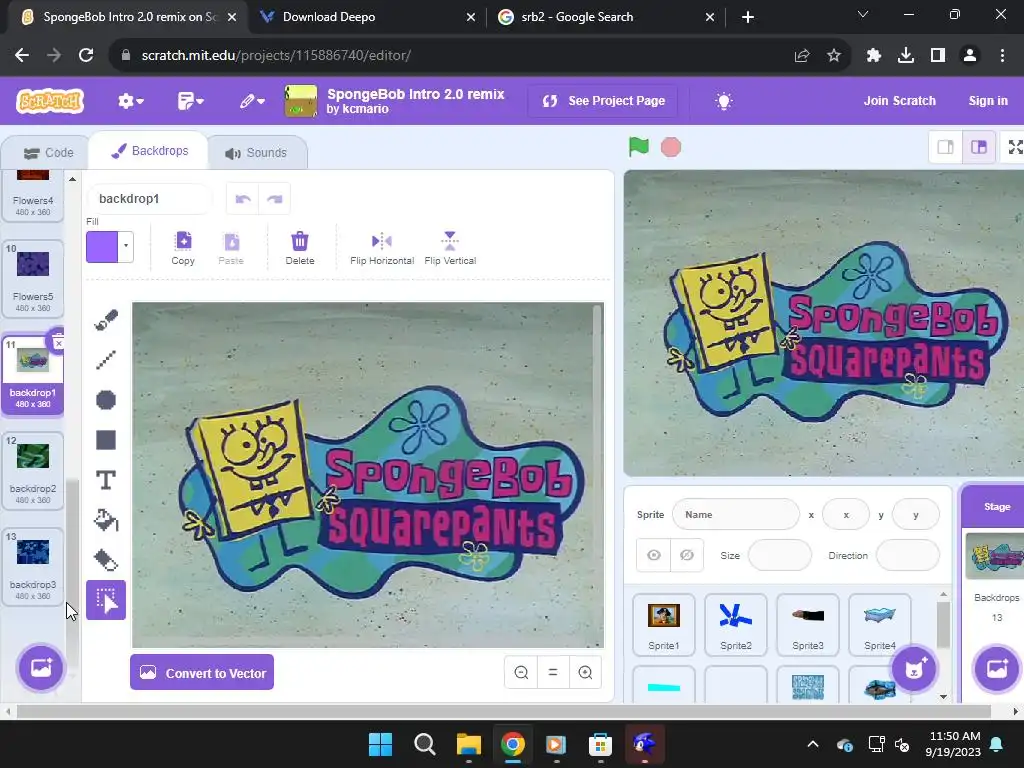Select the Rectangle tool
The height and width of the screenshot is (768, 1024).
click(x=106, y=440)
